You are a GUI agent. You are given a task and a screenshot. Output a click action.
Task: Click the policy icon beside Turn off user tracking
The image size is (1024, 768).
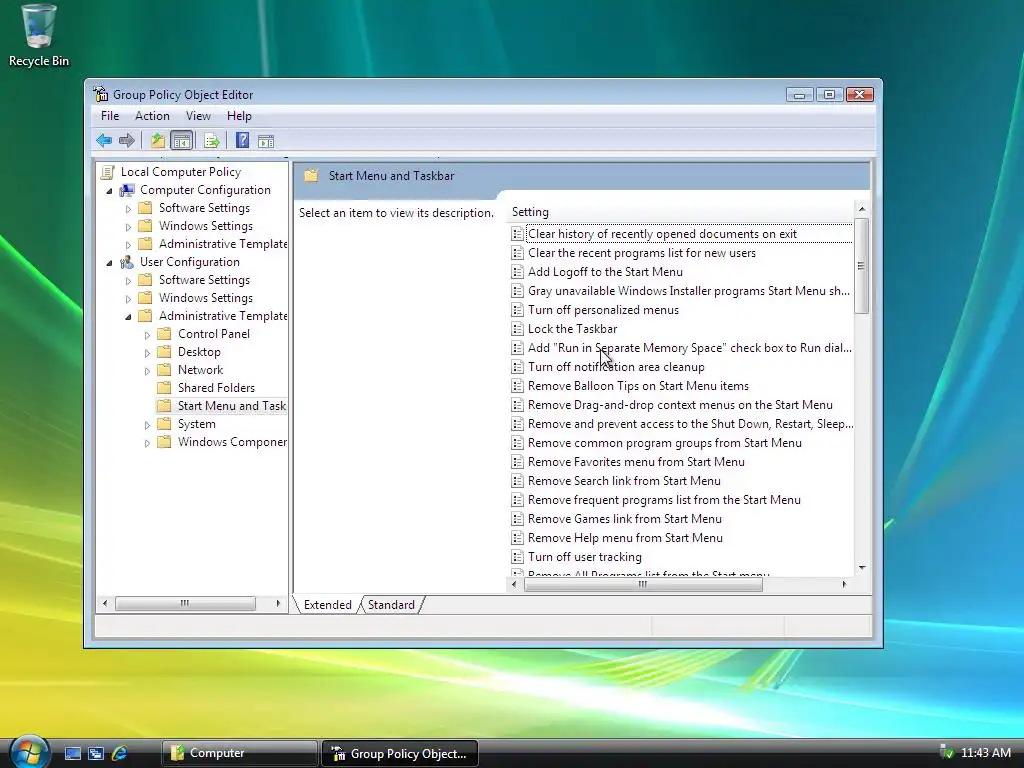tap(517, 556)
